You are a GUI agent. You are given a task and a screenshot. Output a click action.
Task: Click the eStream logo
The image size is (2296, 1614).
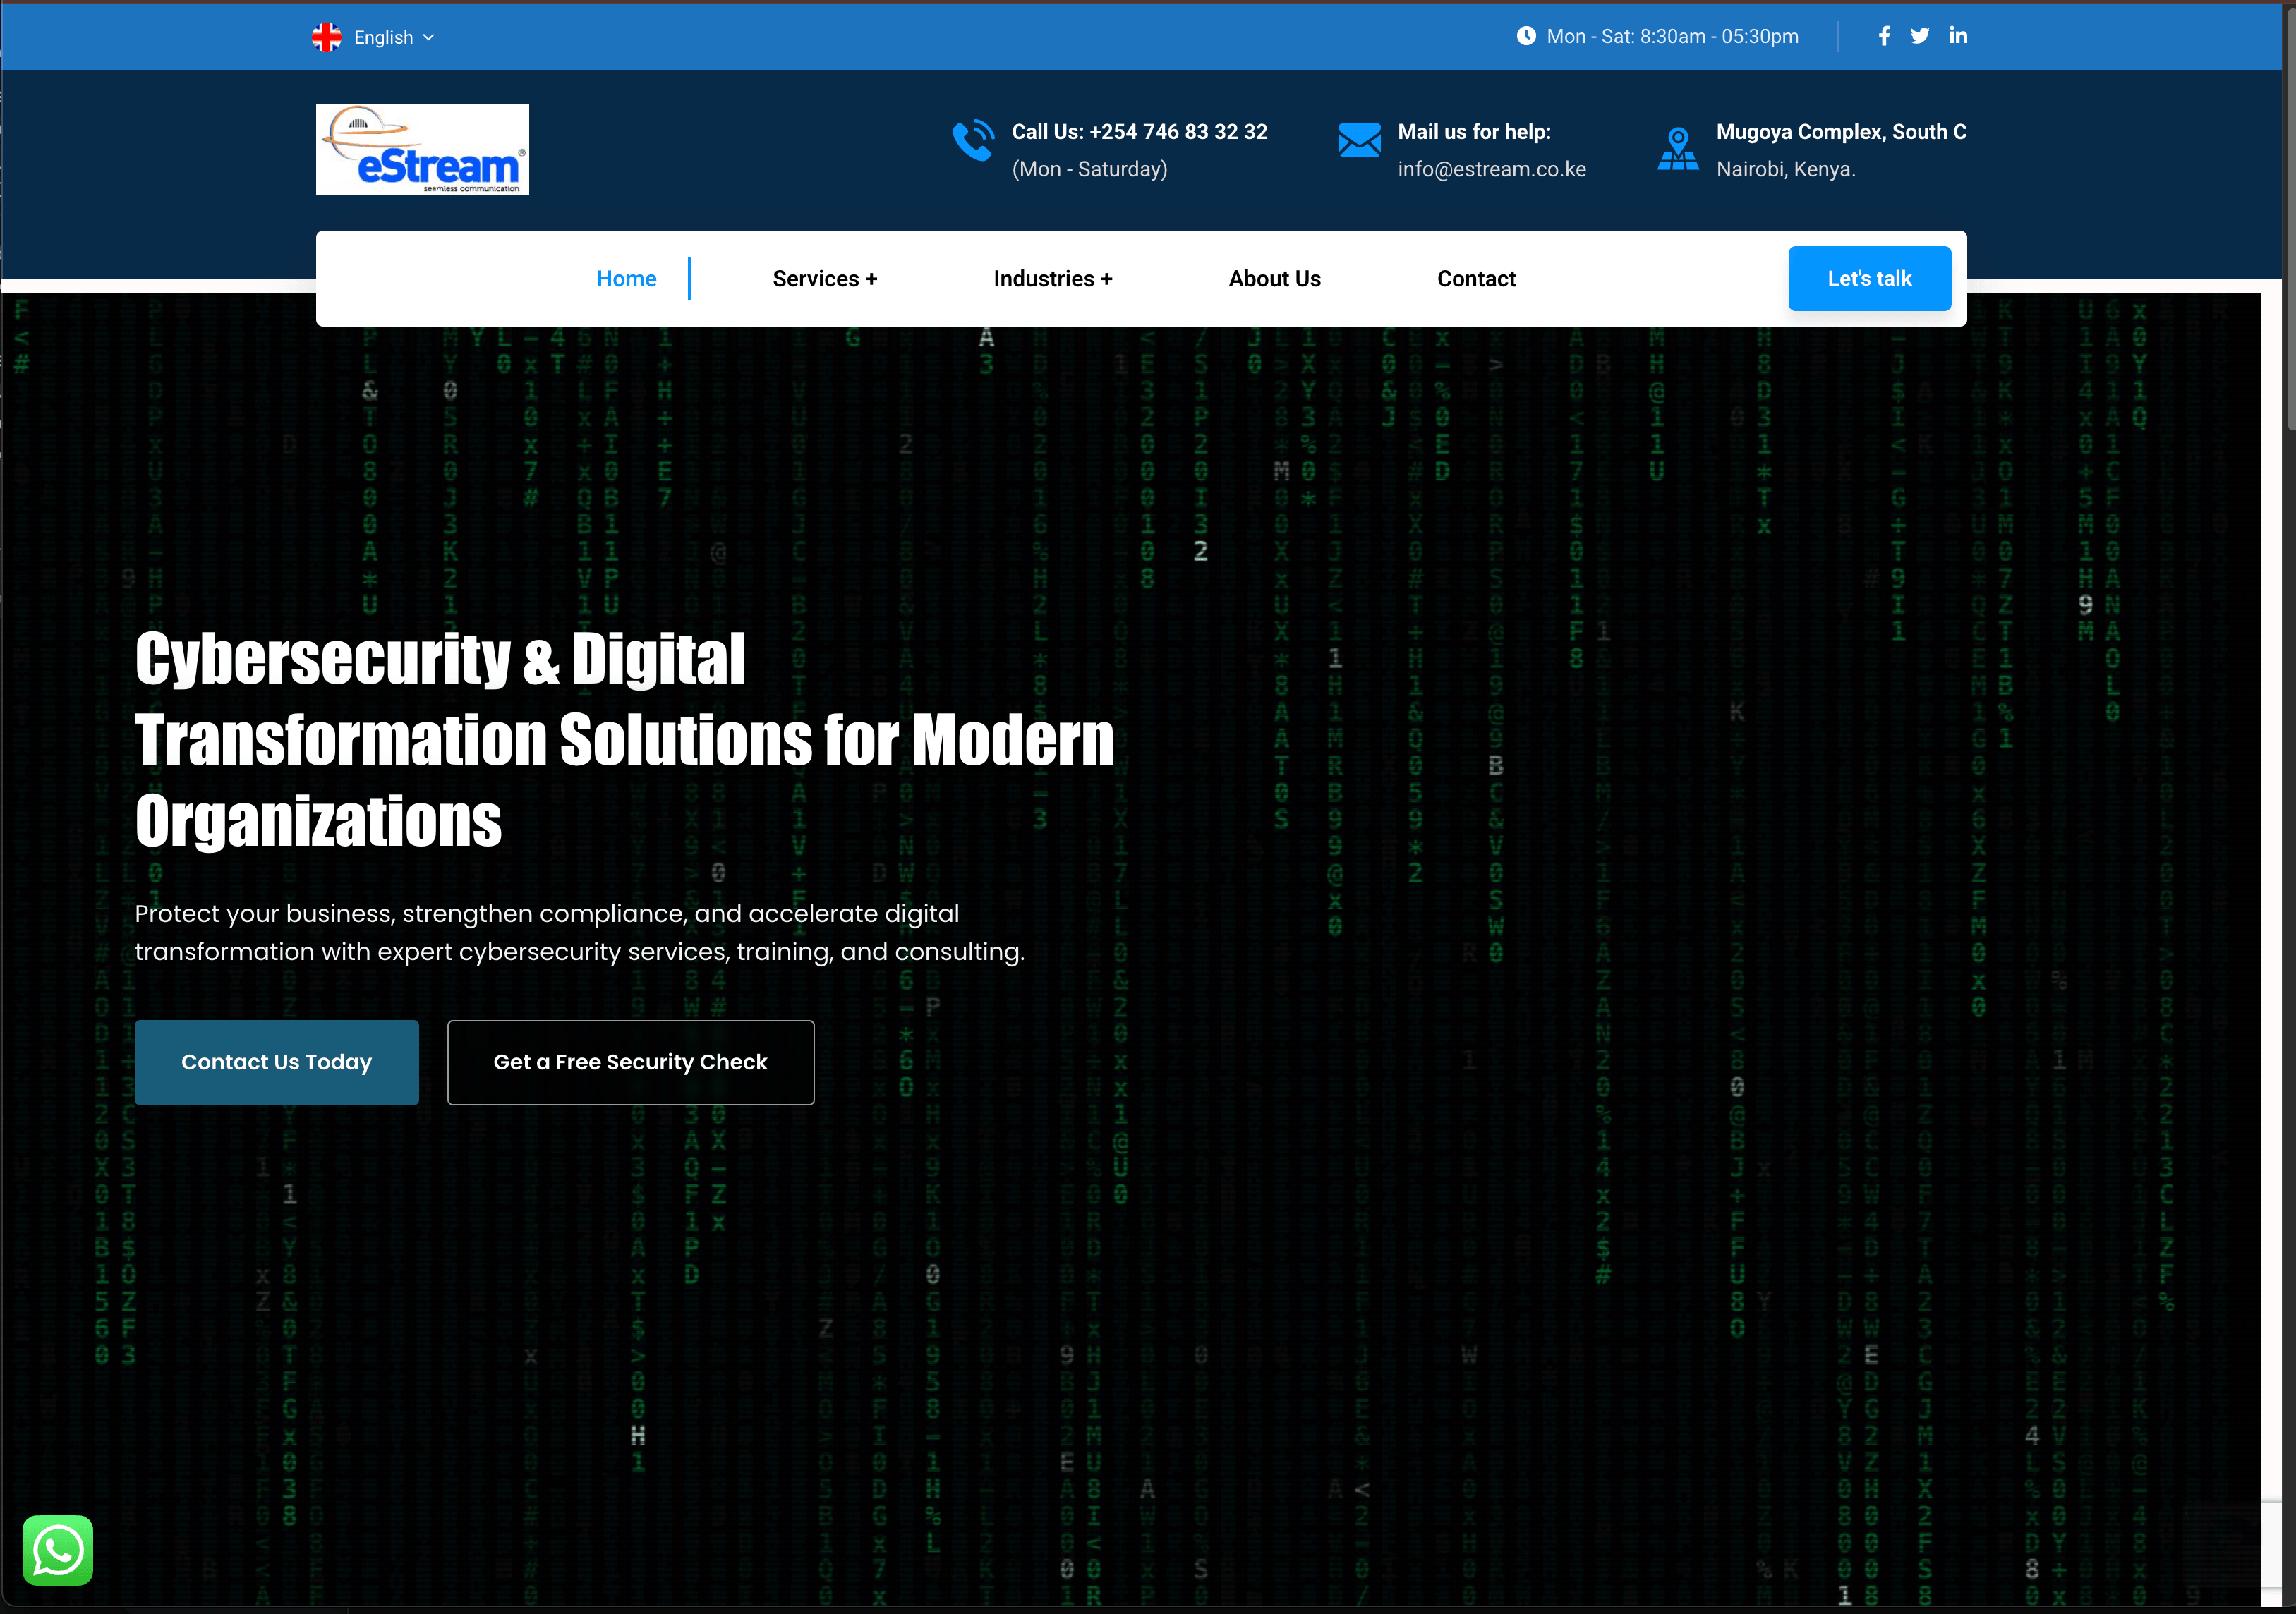tap(422, 149)
